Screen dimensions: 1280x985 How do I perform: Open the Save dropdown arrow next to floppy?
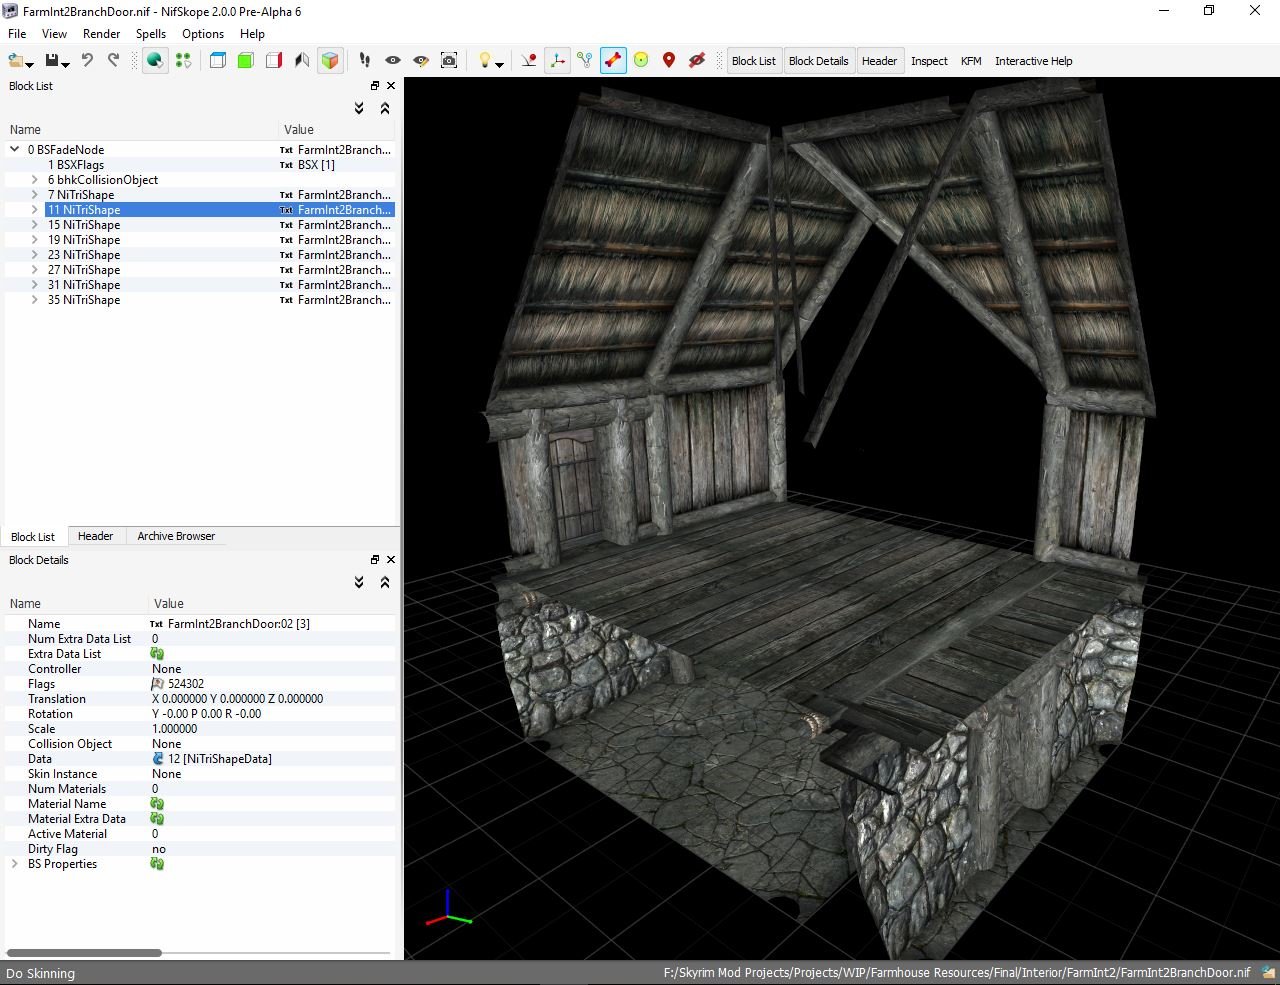point(66,64)
